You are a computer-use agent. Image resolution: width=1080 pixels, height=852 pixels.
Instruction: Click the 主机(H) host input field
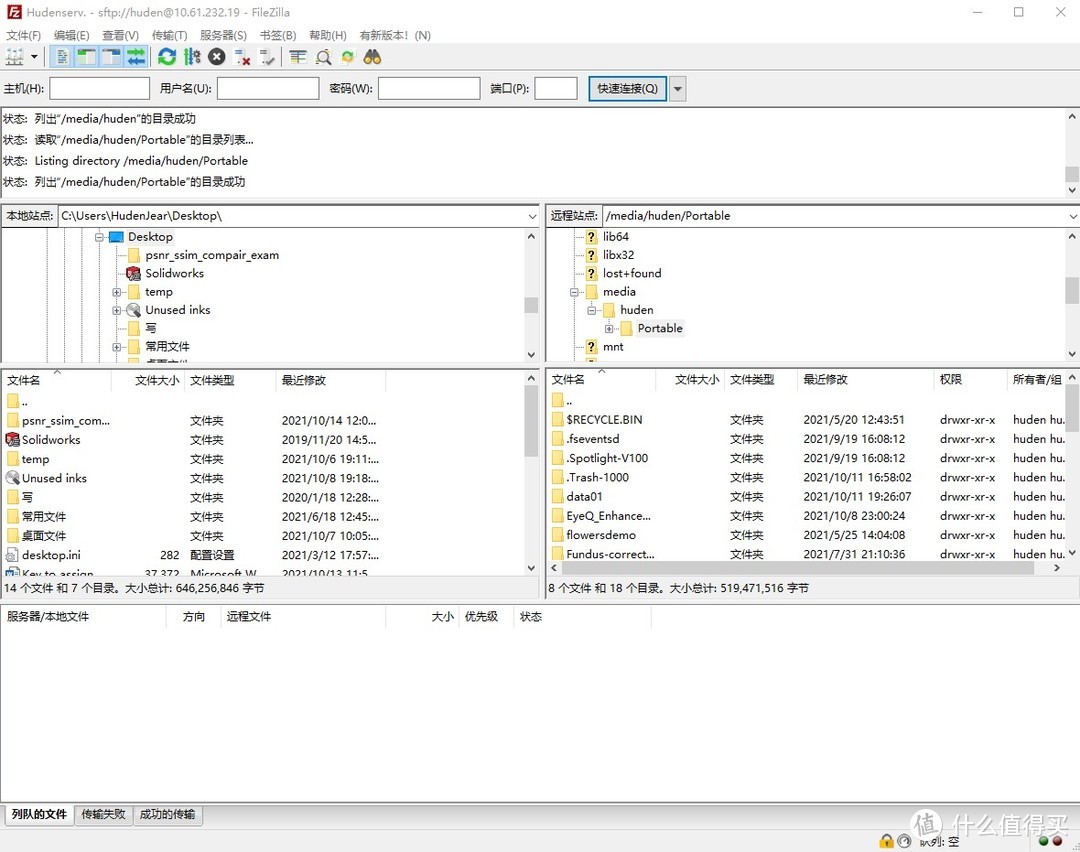[99, 88]
